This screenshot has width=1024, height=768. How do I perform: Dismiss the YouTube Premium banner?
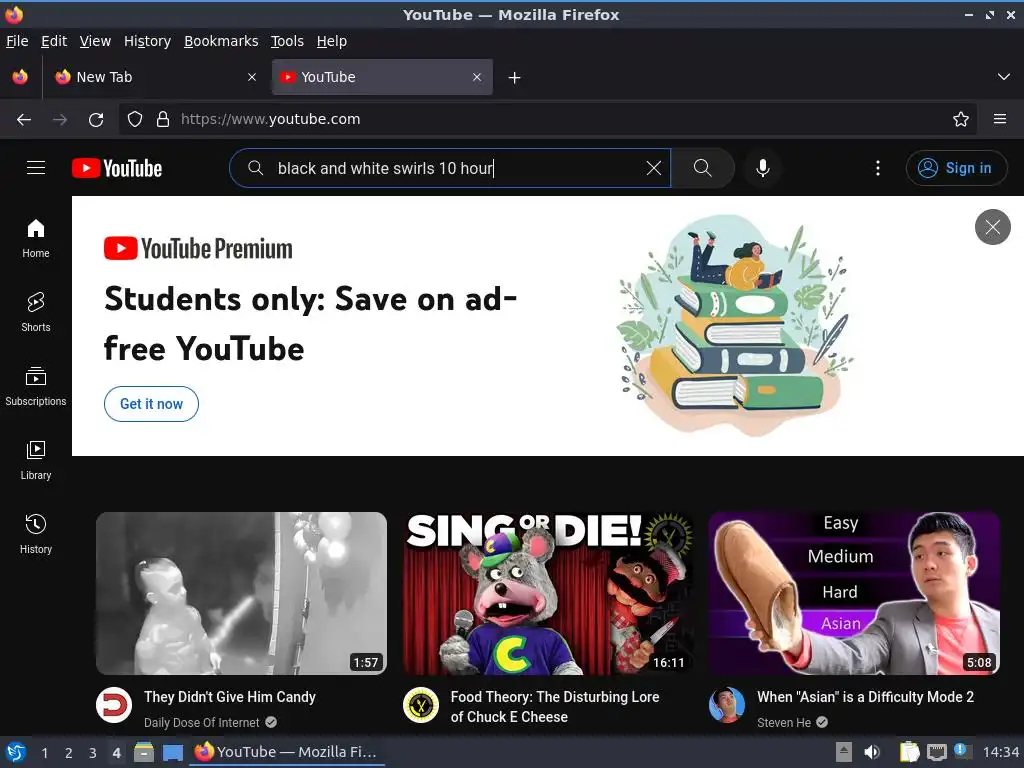[x=993, y=227]
